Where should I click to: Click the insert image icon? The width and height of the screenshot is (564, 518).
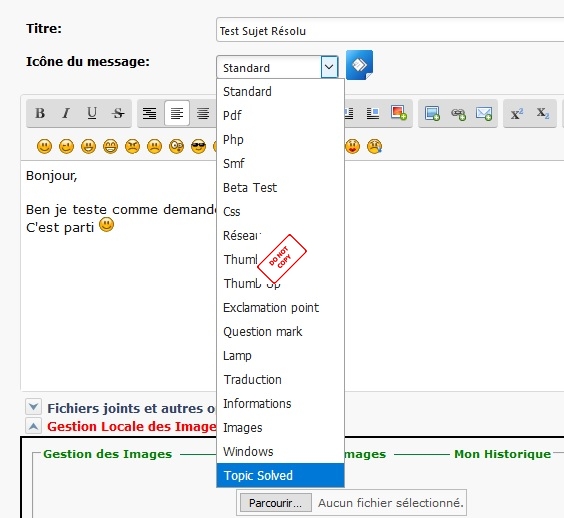click(432, 113)
